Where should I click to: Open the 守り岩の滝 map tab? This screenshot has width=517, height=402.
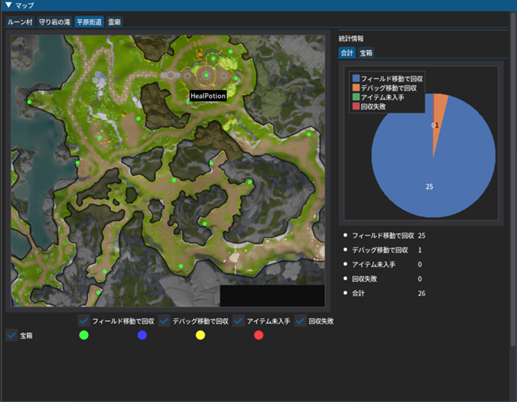(x=55, y=22)
